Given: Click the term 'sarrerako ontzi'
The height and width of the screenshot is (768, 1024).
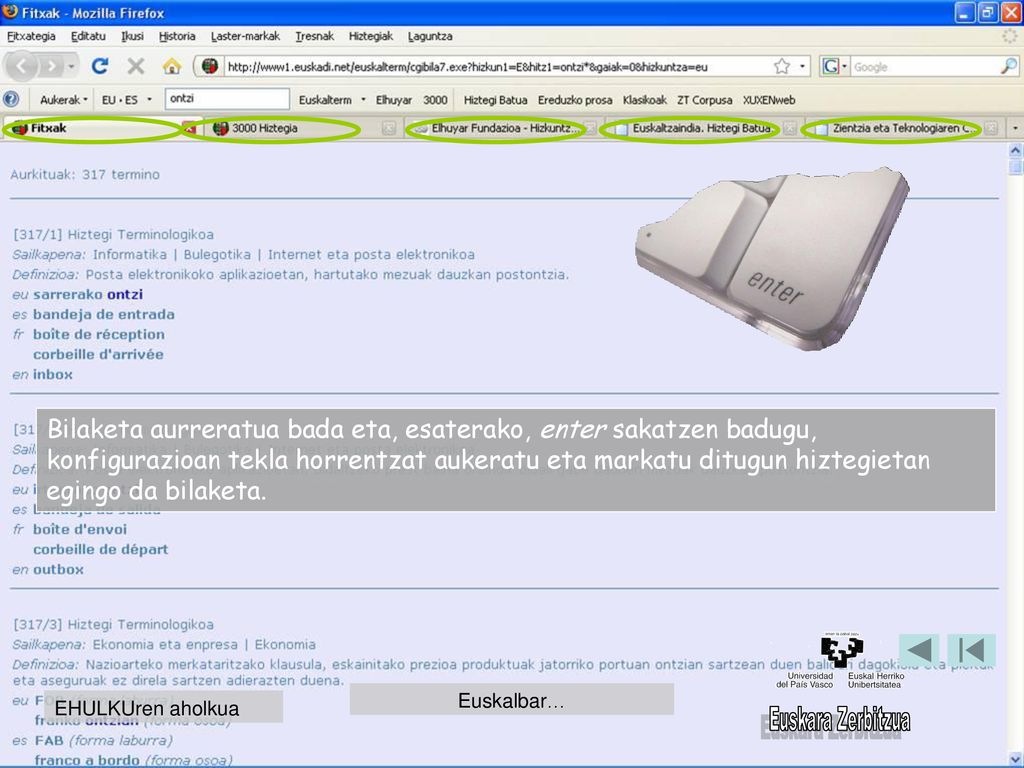Looking at the screenshot, I should (88, 295).
